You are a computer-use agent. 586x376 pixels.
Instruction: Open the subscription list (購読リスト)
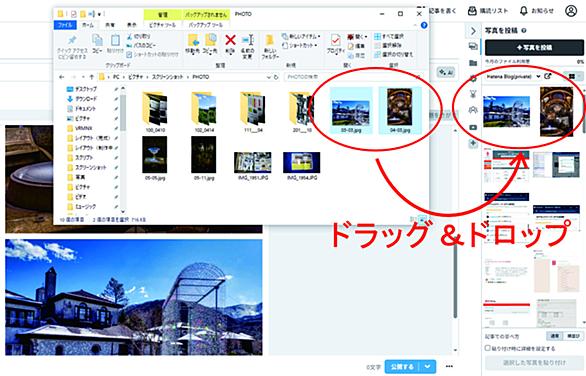coord(488,11)
